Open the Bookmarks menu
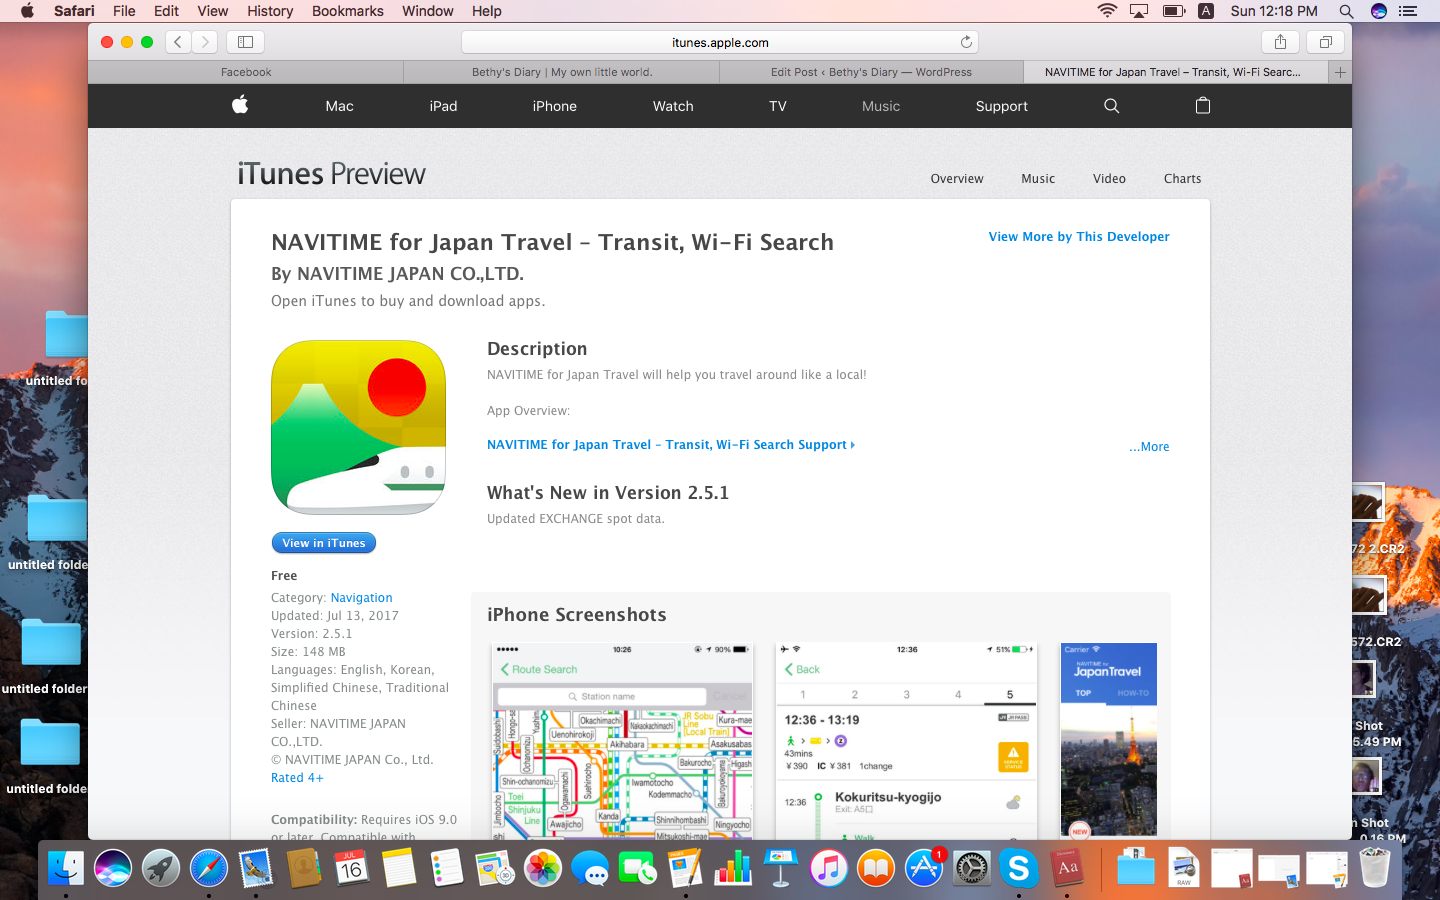This screenshot has height=900, width=1440. [347, 11]
